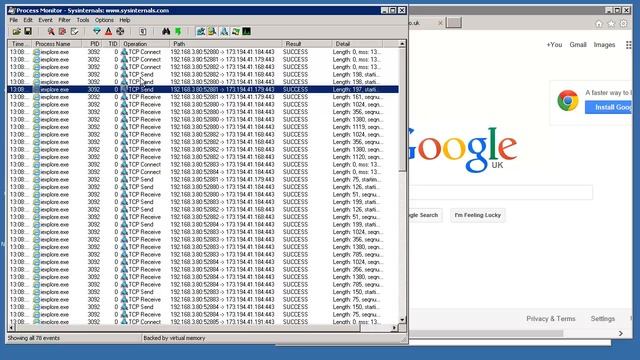640x360 pixels.
Task: Select the last TCP Connect row to 173.194.41.191:443
Action: pyautogui.click(x=203, y=322)
